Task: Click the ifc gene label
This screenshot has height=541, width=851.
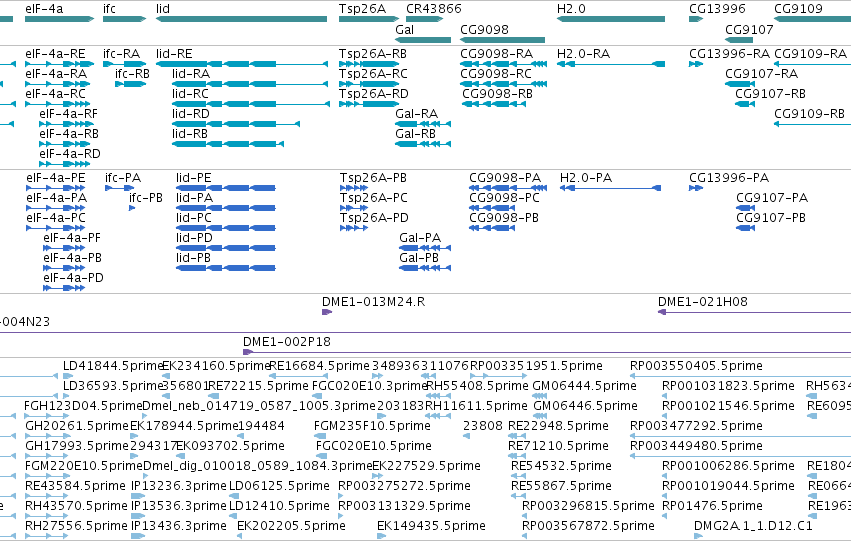Action: (109, 9)
